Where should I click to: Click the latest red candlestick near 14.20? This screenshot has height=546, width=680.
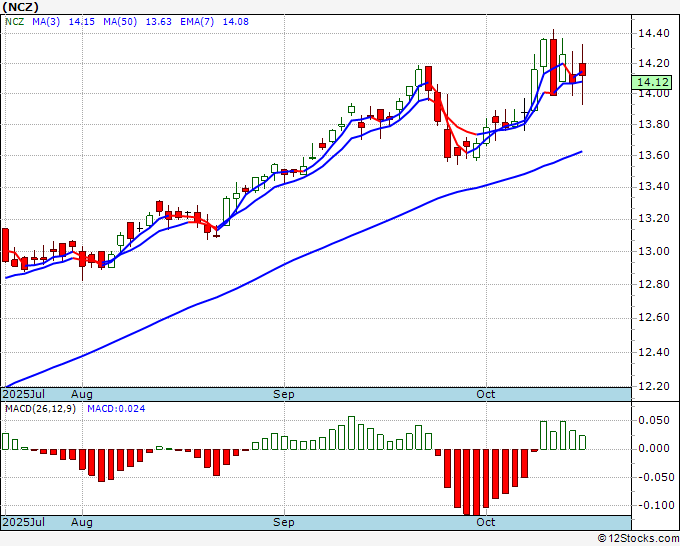click(x=582, y=70)
